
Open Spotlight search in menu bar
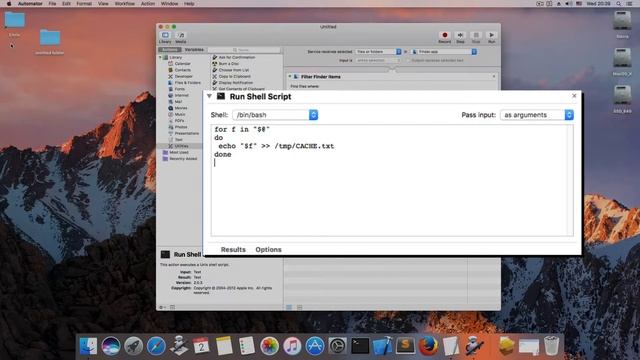(619, 4)
